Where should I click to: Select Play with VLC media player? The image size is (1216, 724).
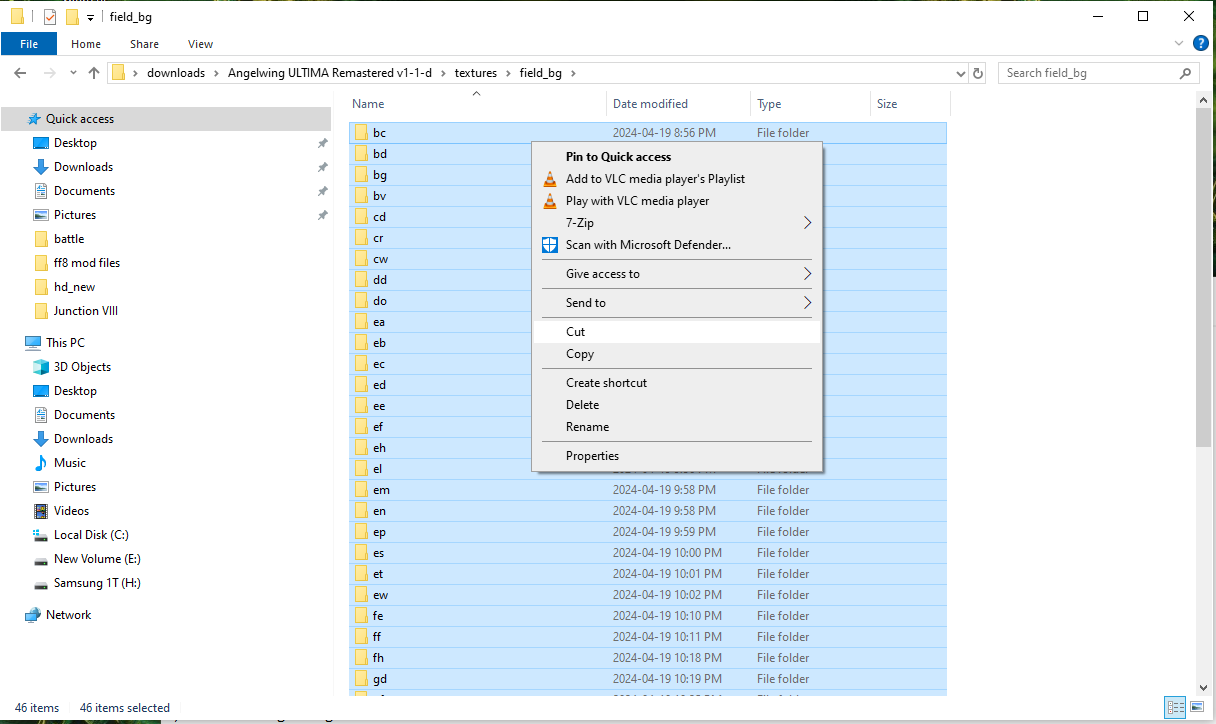click(x=637, y=201)
